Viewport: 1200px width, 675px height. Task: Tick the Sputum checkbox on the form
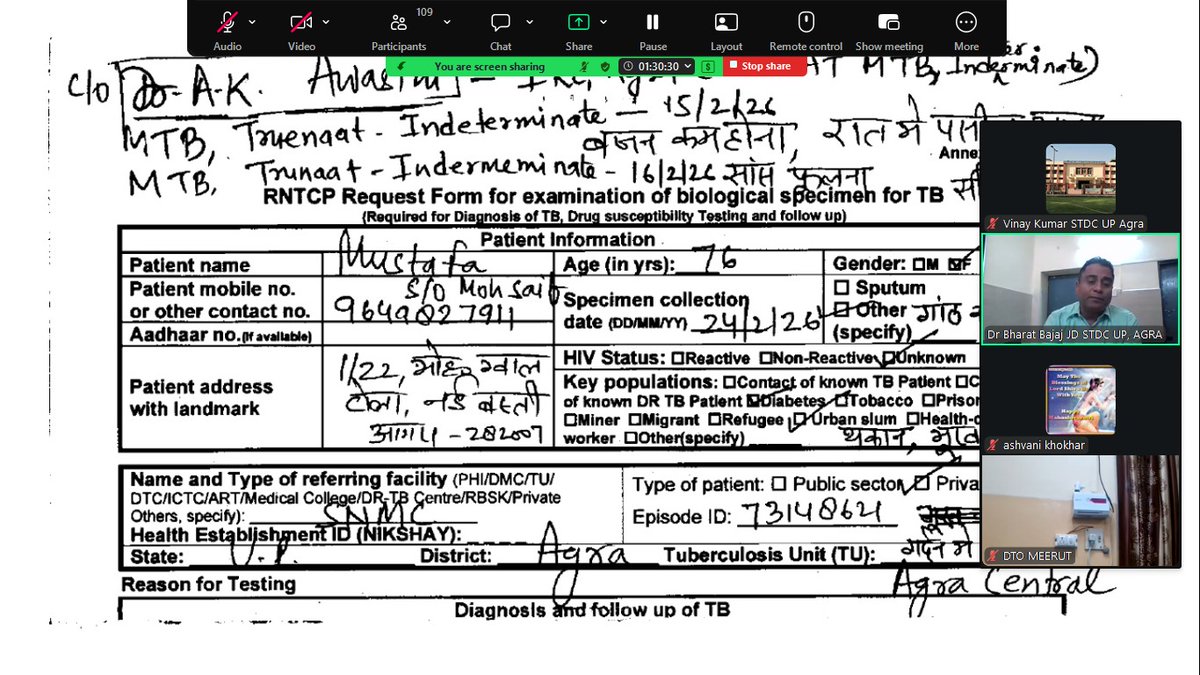(x=841, y=288)
